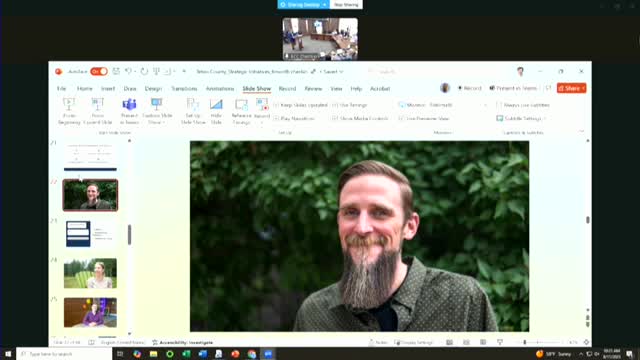Viewport: 640px width, 360px height.
Task: Click the orange Share button
Action: (571, 88)
